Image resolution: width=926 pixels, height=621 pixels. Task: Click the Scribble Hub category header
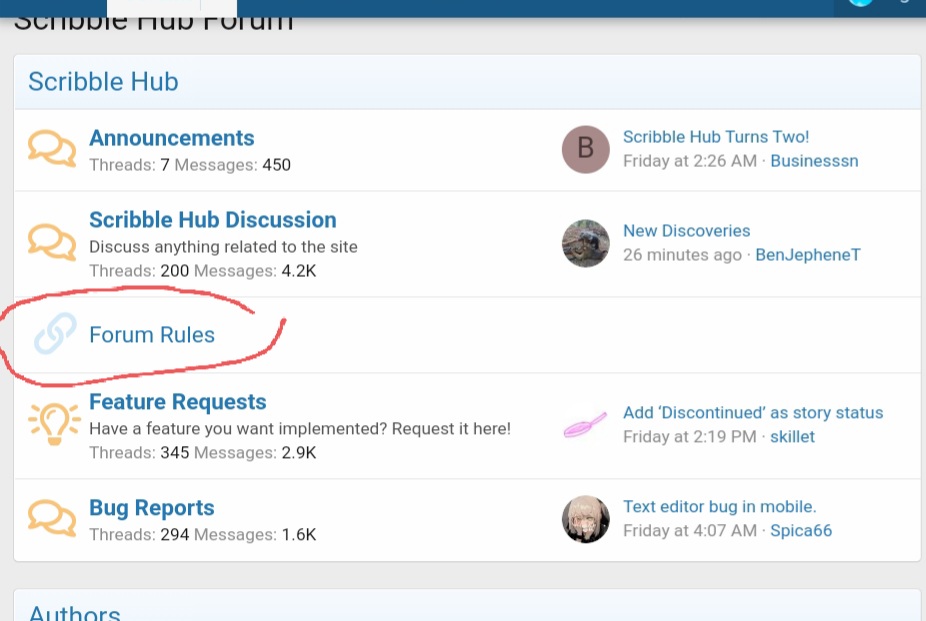(103, 82)
